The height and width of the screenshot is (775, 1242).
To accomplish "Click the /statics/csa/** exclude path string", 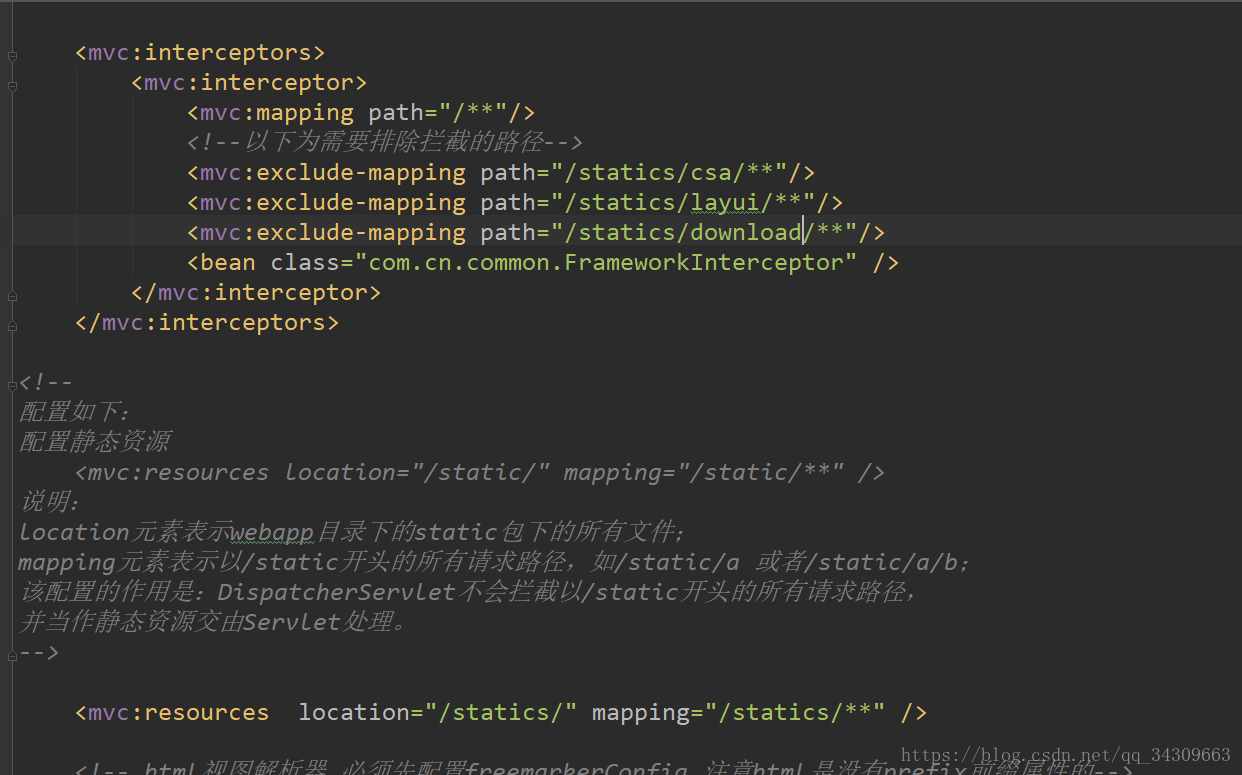I will (x=676, y=173).
